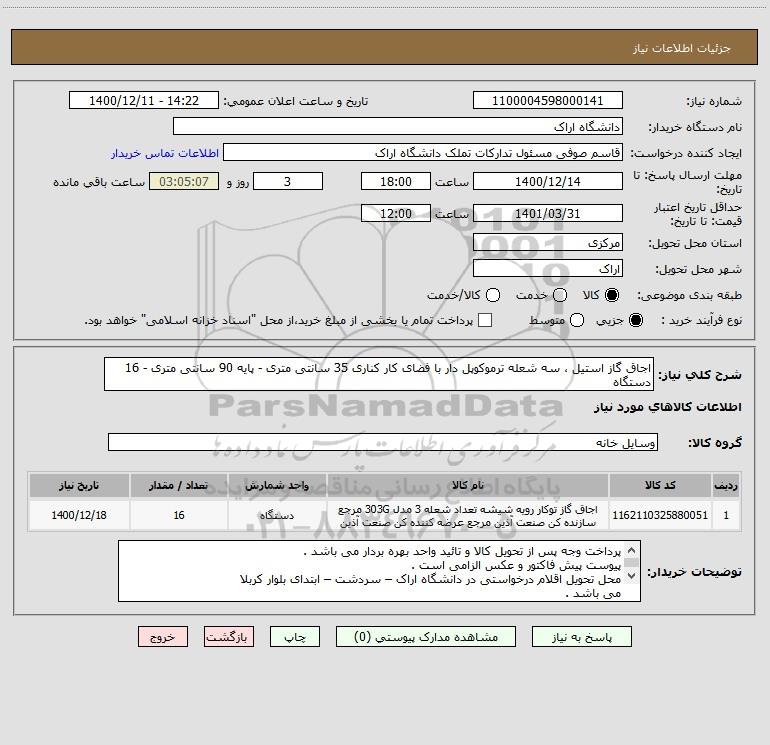Viewport: 770px width, 745px height.
Task: Click the واحد شمارش column header
Action: pos(277,485)
